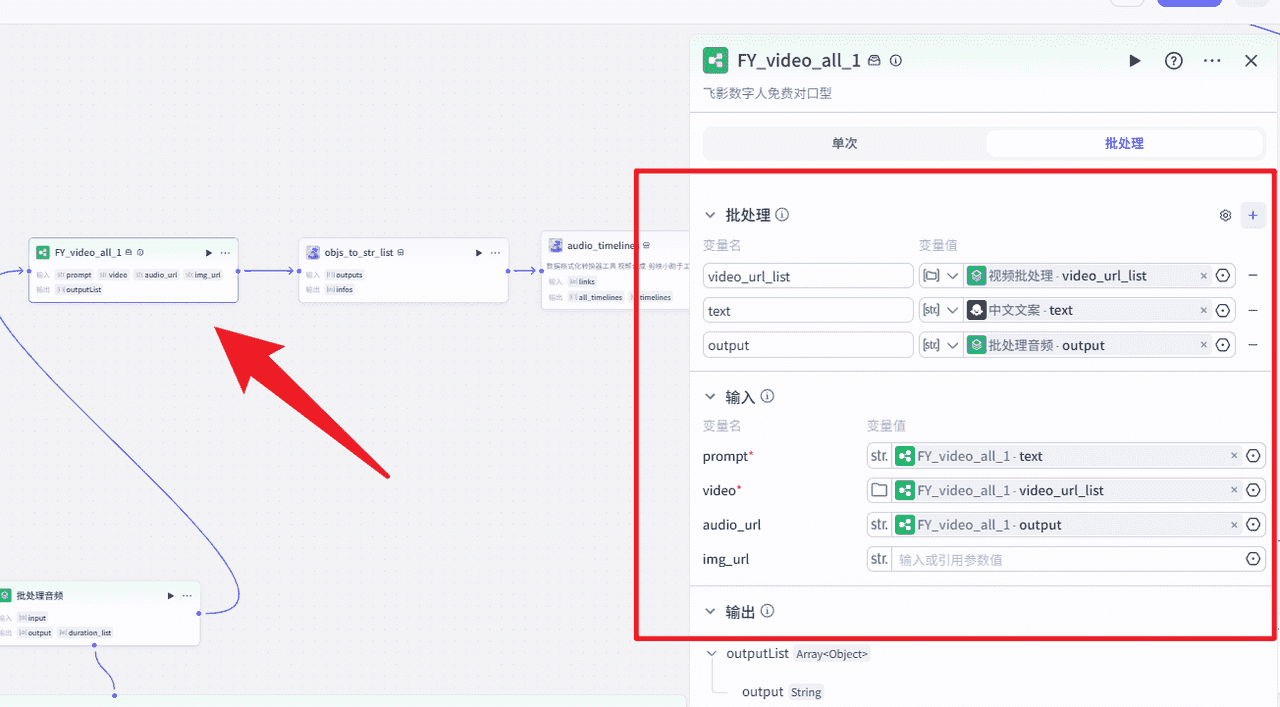Screen dimensions: 1280x707
Task: Click the + icon to add a batch variable
Action: (1253, 215)
